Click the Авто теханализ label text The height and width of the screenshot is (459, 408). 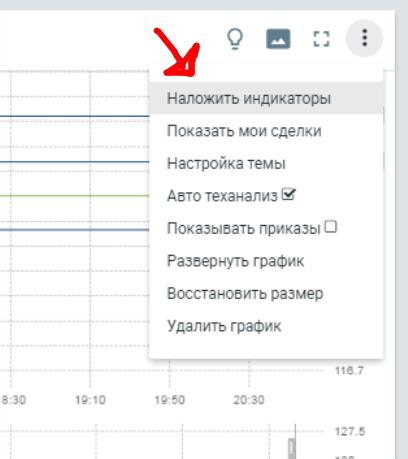point(222,196)
